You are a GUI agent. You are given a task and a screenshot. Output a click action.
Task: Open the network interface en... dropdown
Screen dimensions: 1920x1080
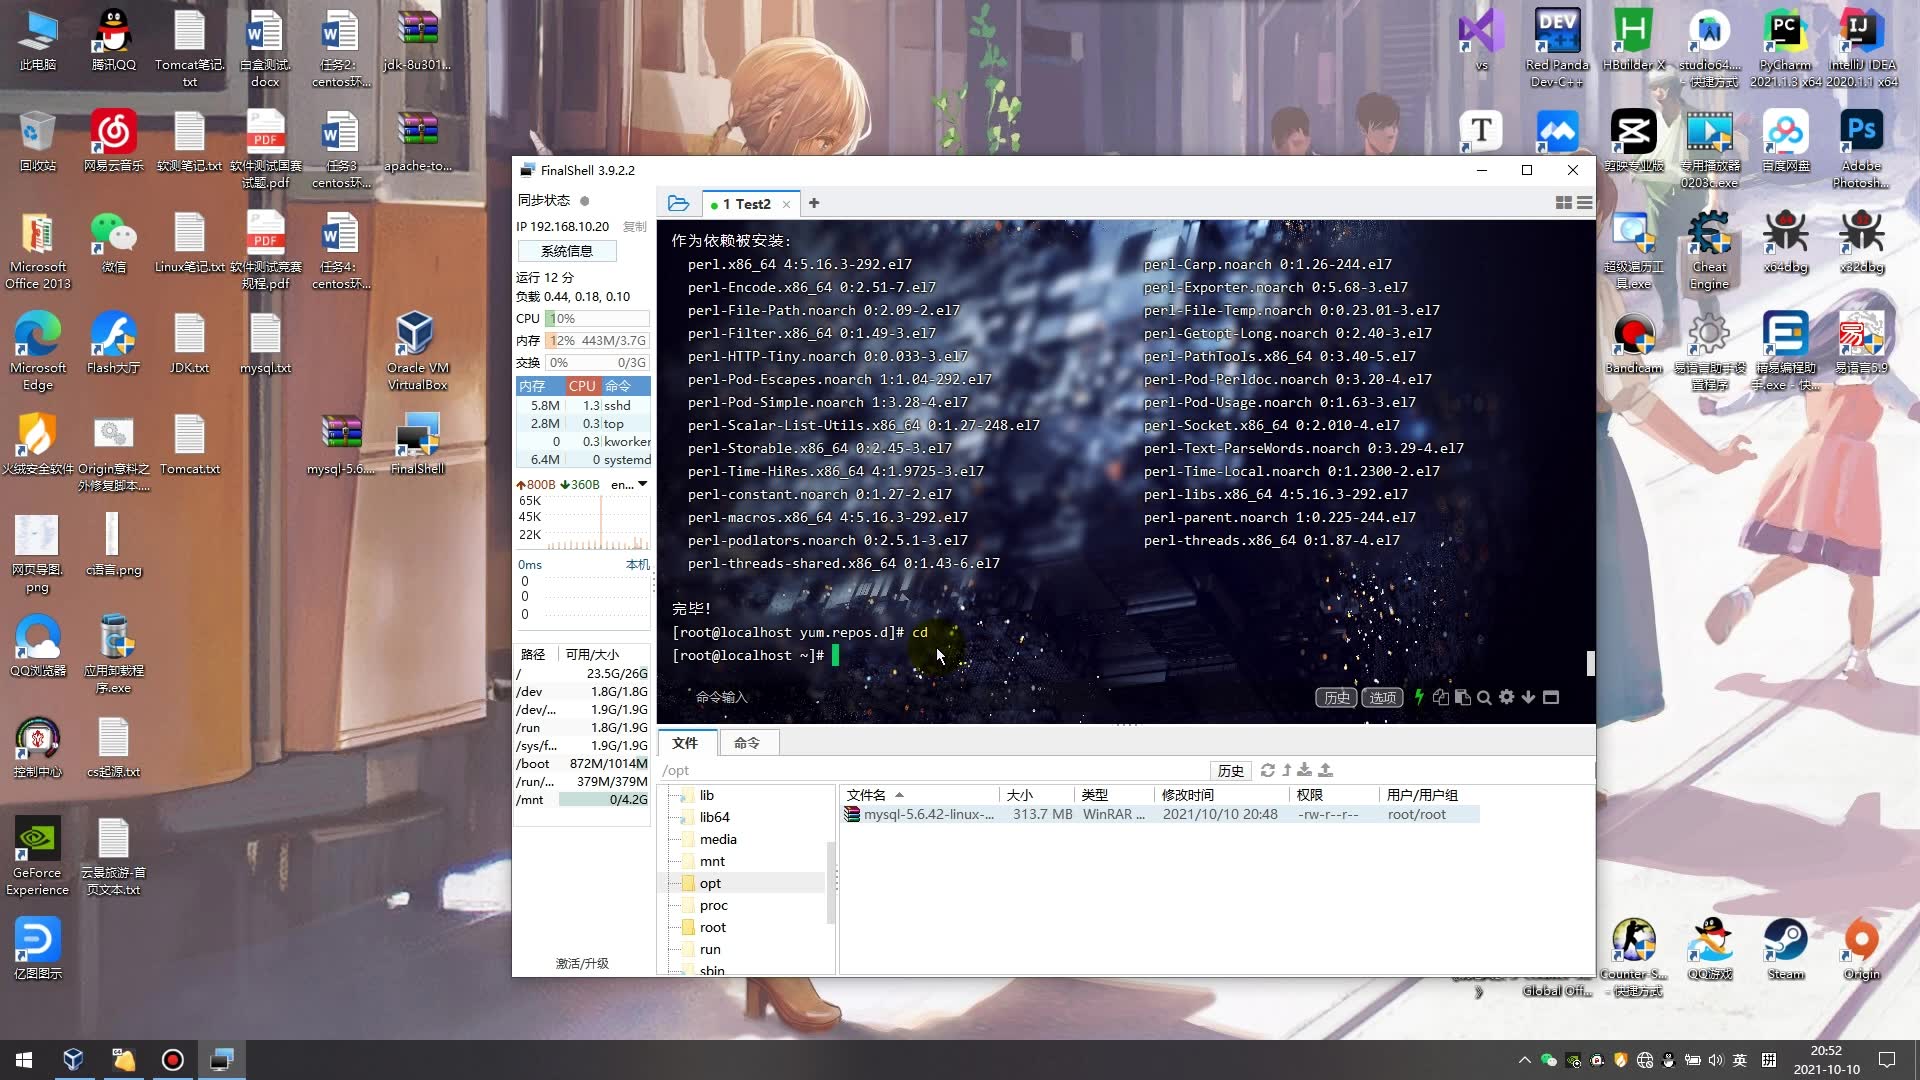[x=629, y=484]
